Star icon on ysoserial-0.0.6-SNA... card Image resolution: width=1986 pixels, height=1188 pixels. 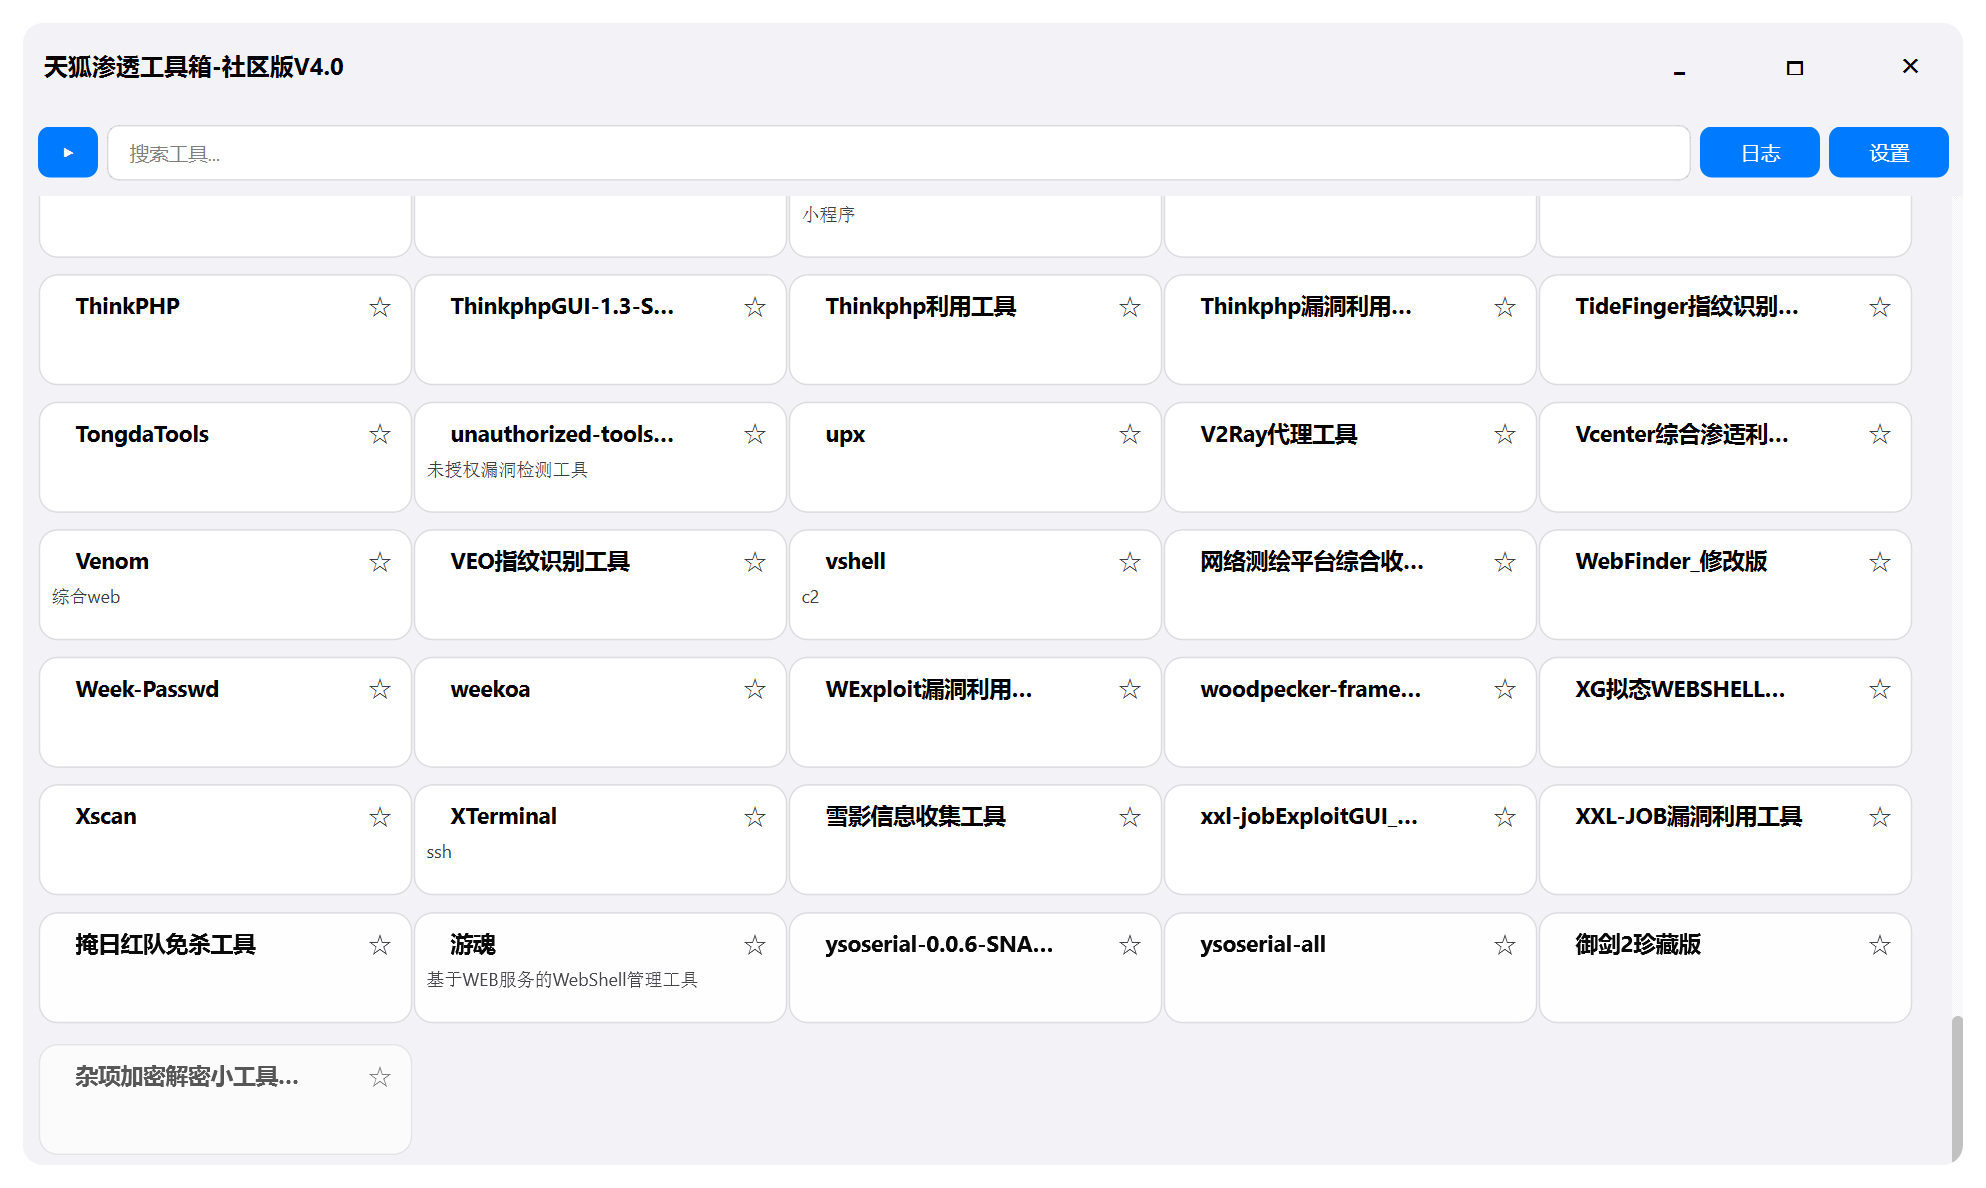click(x=1130, y=945)
